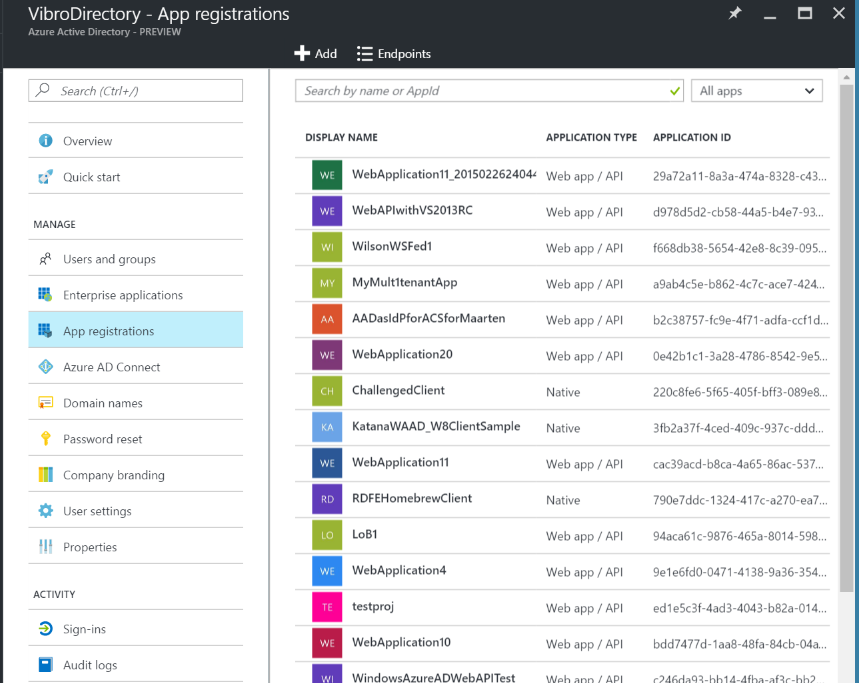View Audit logs activity
859x683 pixels.
135,665
